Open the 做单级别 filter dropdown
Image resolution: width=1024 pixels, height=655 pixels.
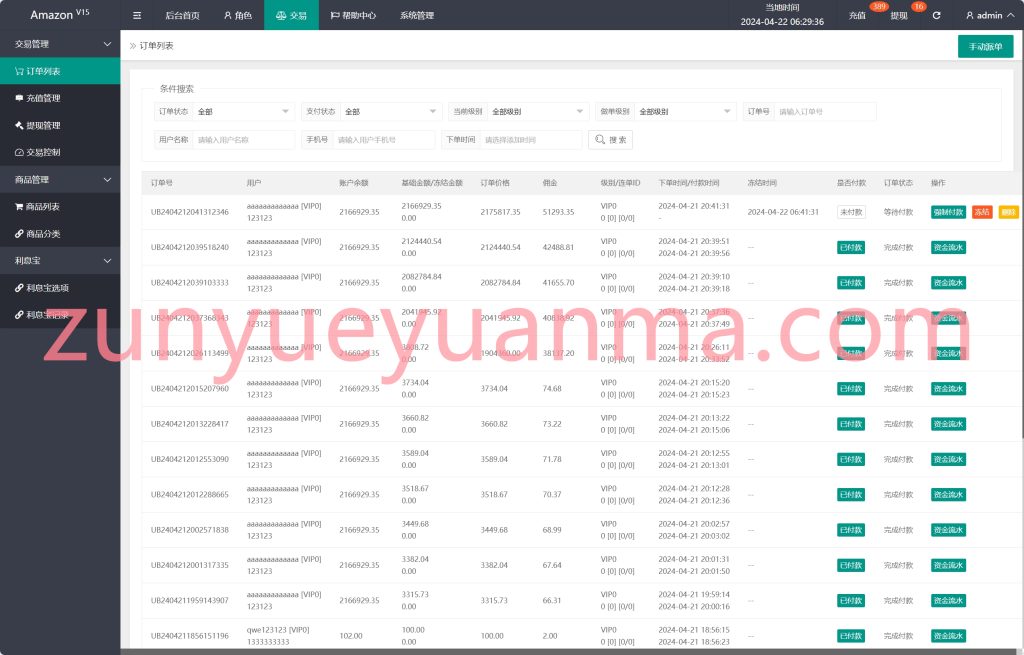point(684,112)
